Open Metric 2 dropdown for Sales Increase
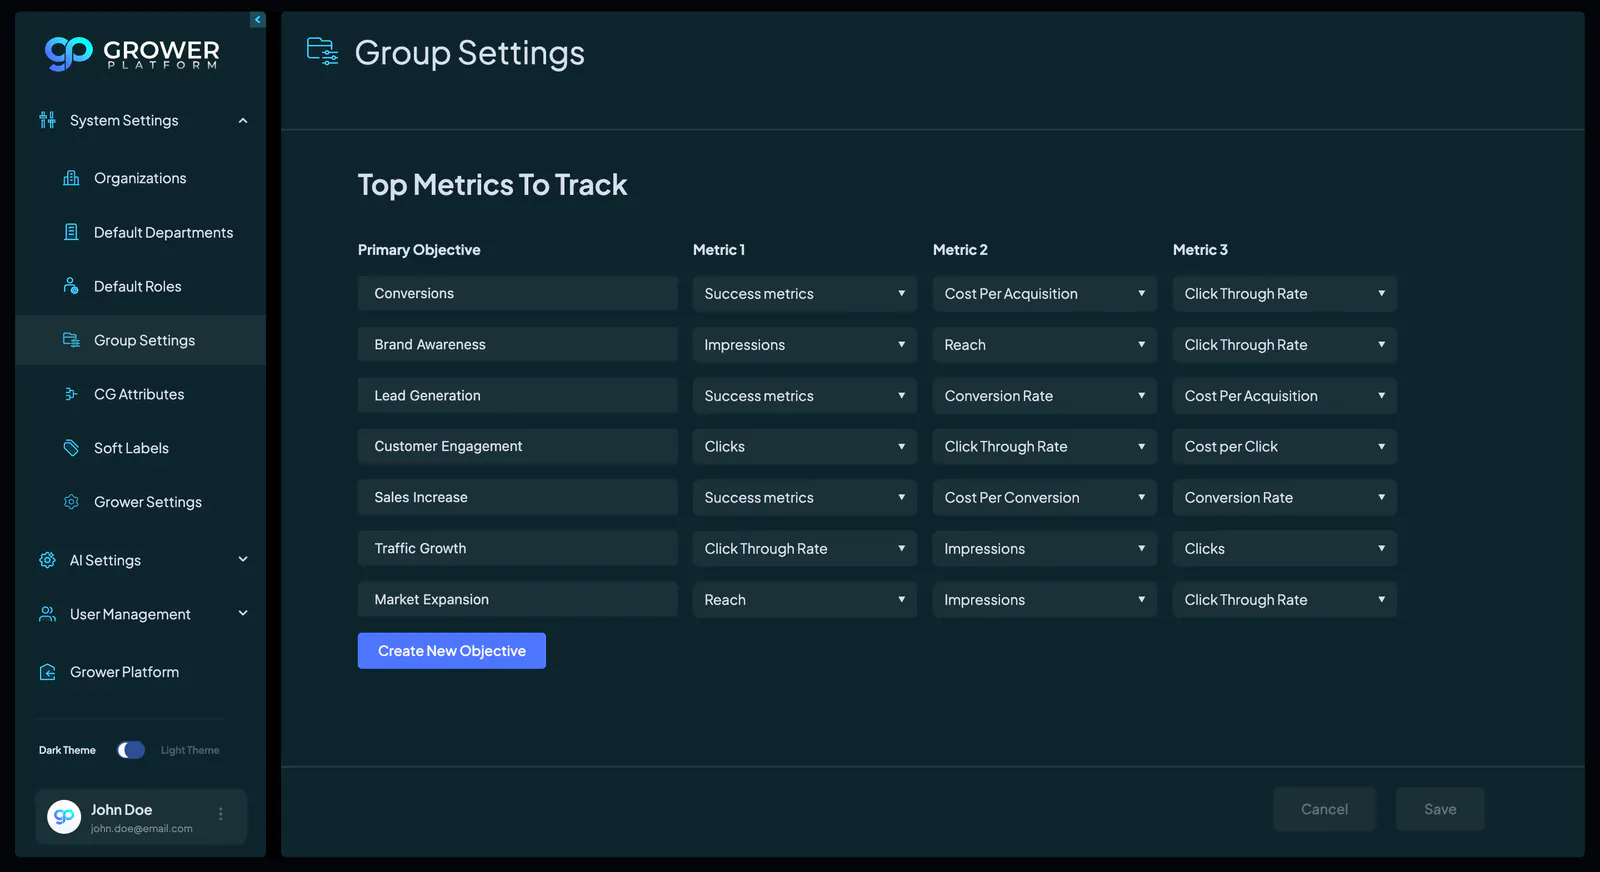1600x872 pixels. coord(1045,498)
